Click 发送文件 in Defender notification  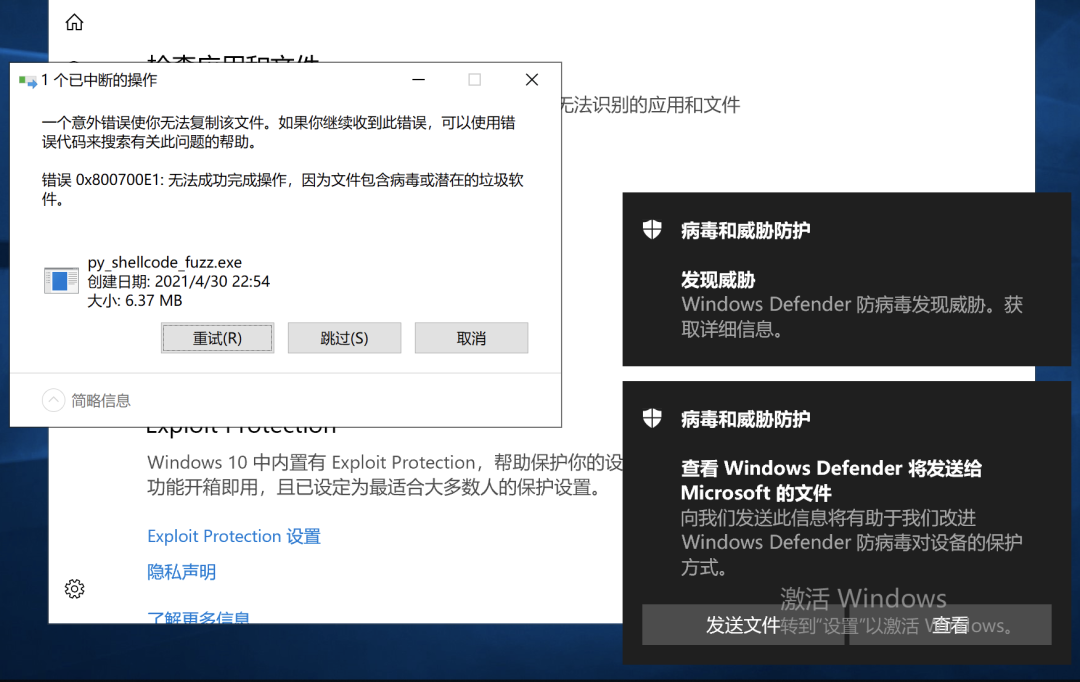743,625
